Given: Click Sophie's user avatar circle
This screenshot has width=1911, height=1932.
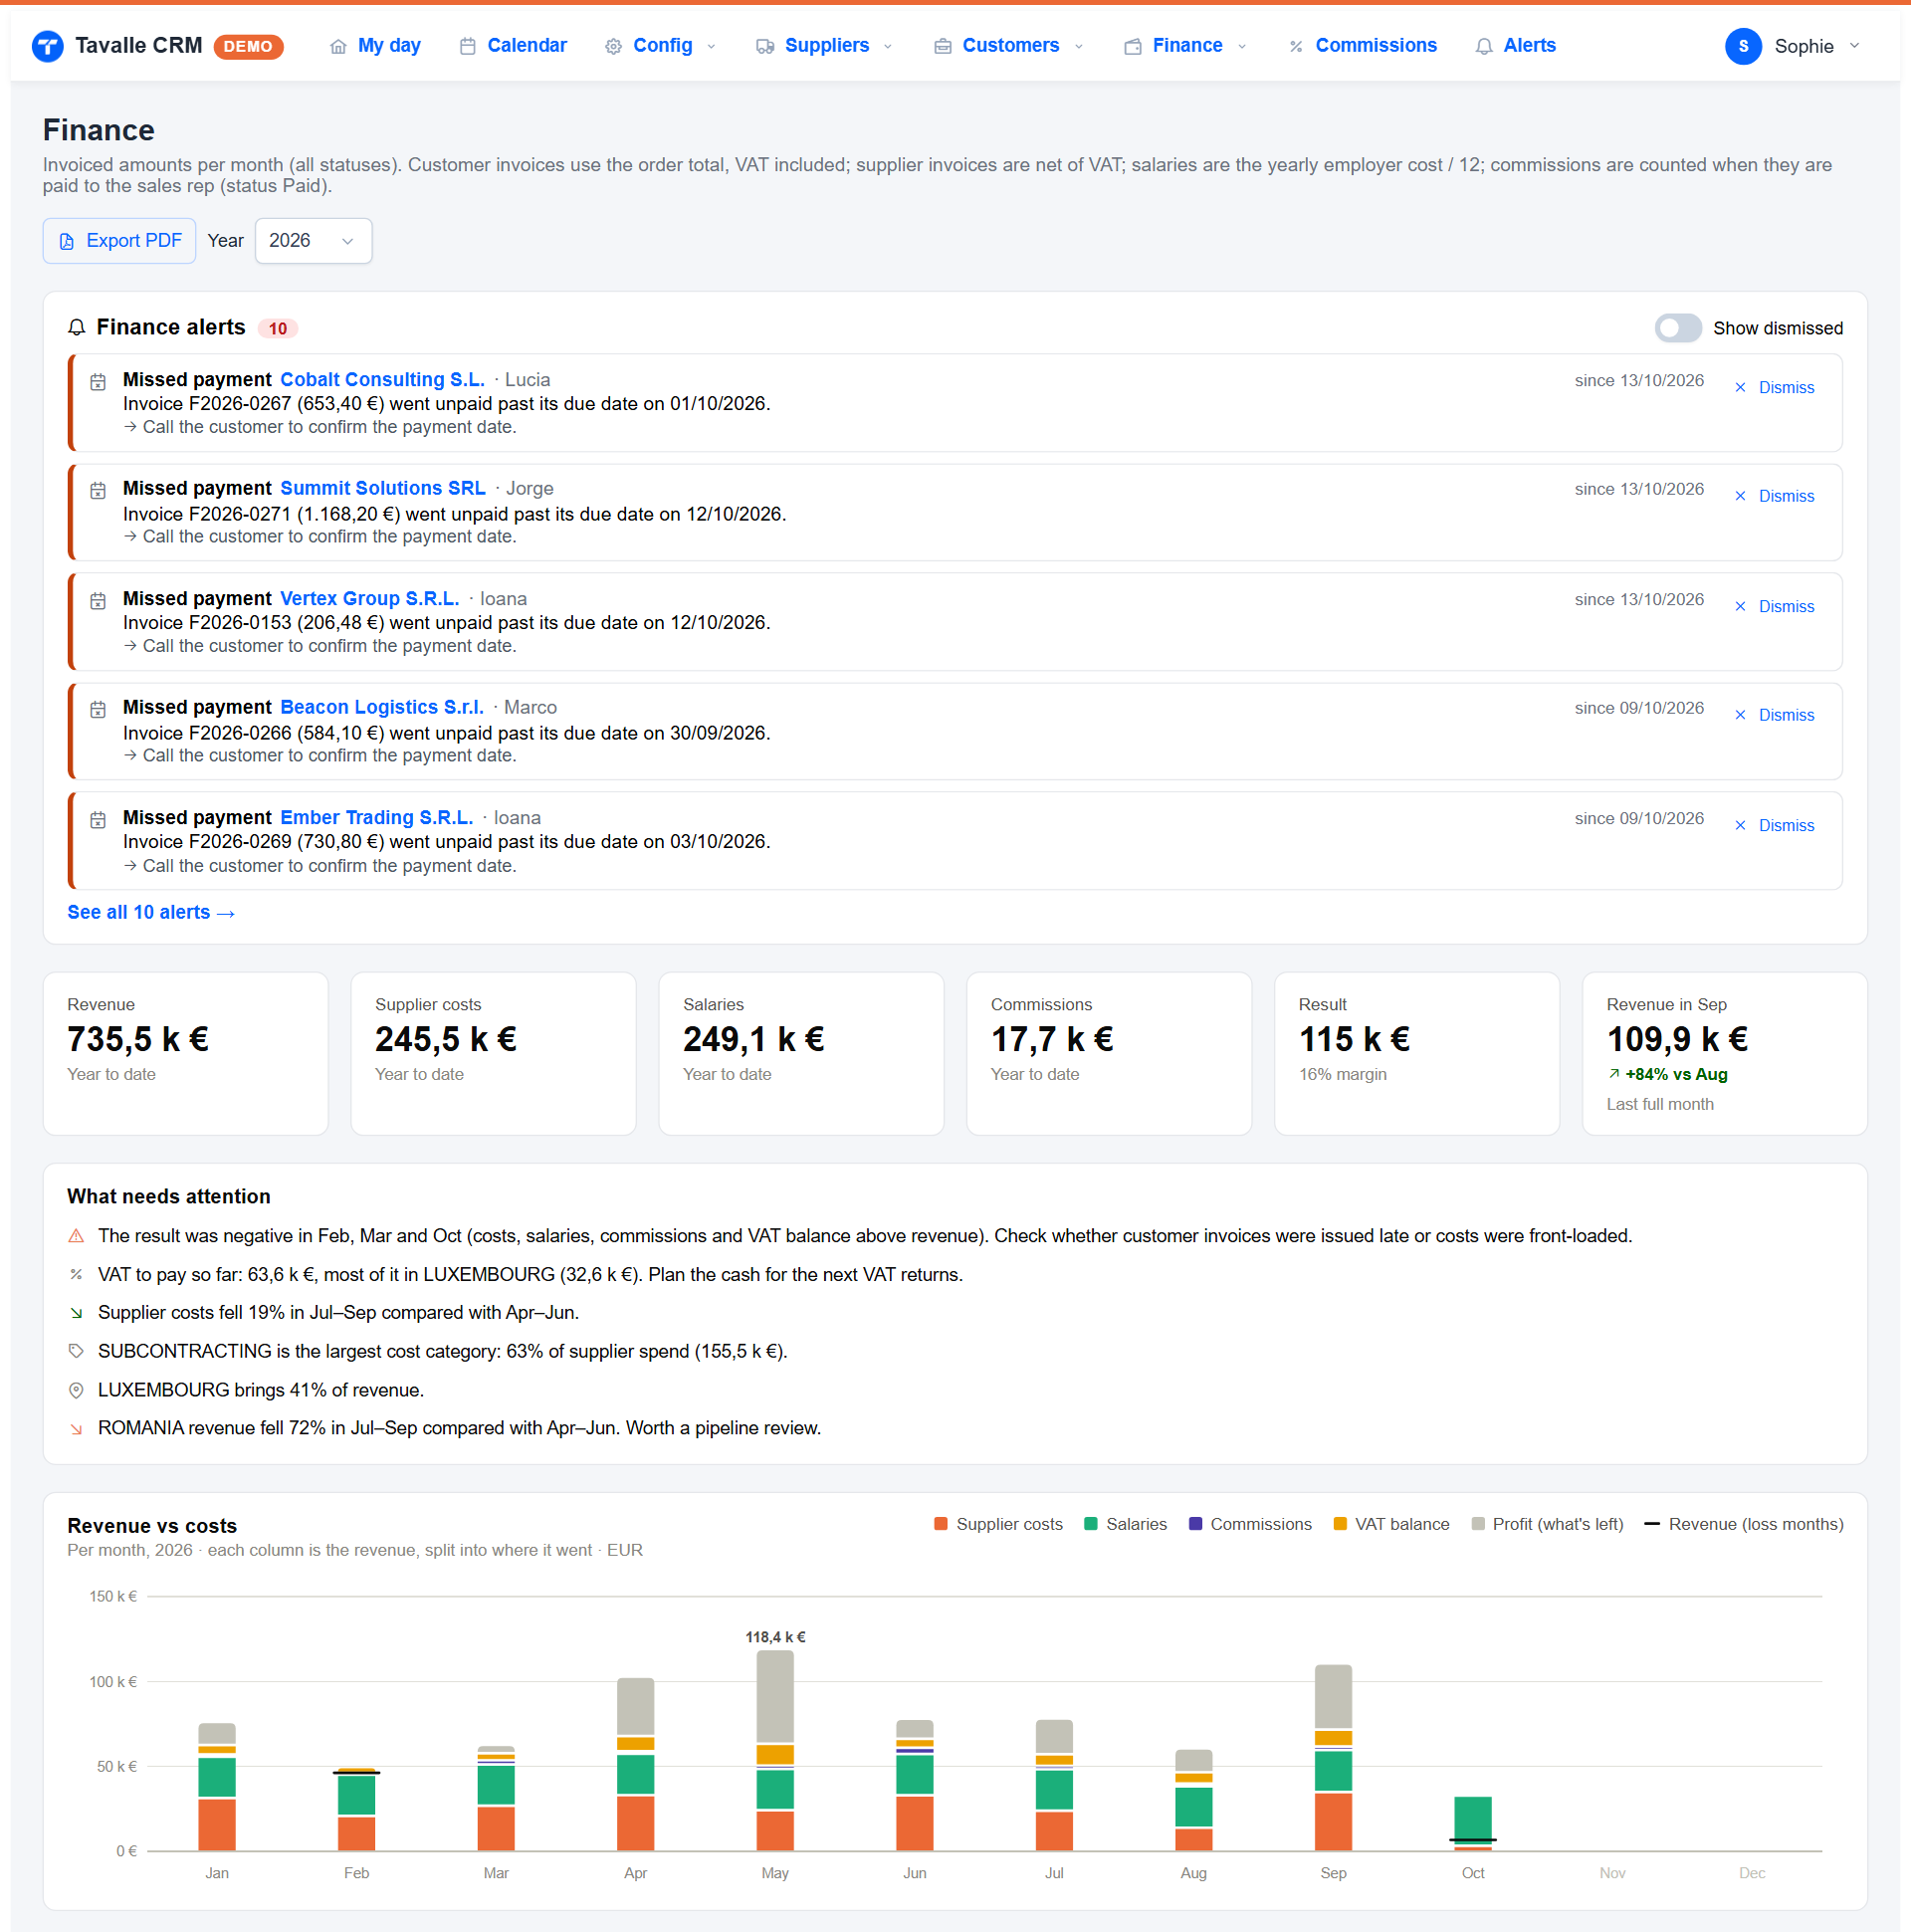Looking at the screenshot, I should (x=1742, y=46).
